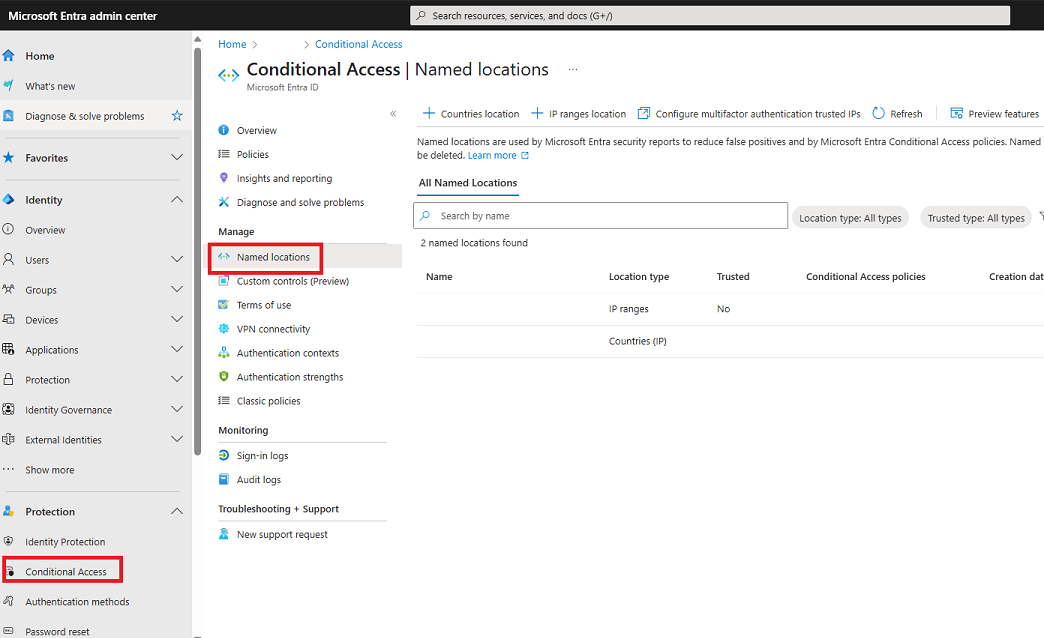The height and width of the screenshot is (638, 1044).
Task: Click the VPN connectivity gear icon
Action: (224, 328)
